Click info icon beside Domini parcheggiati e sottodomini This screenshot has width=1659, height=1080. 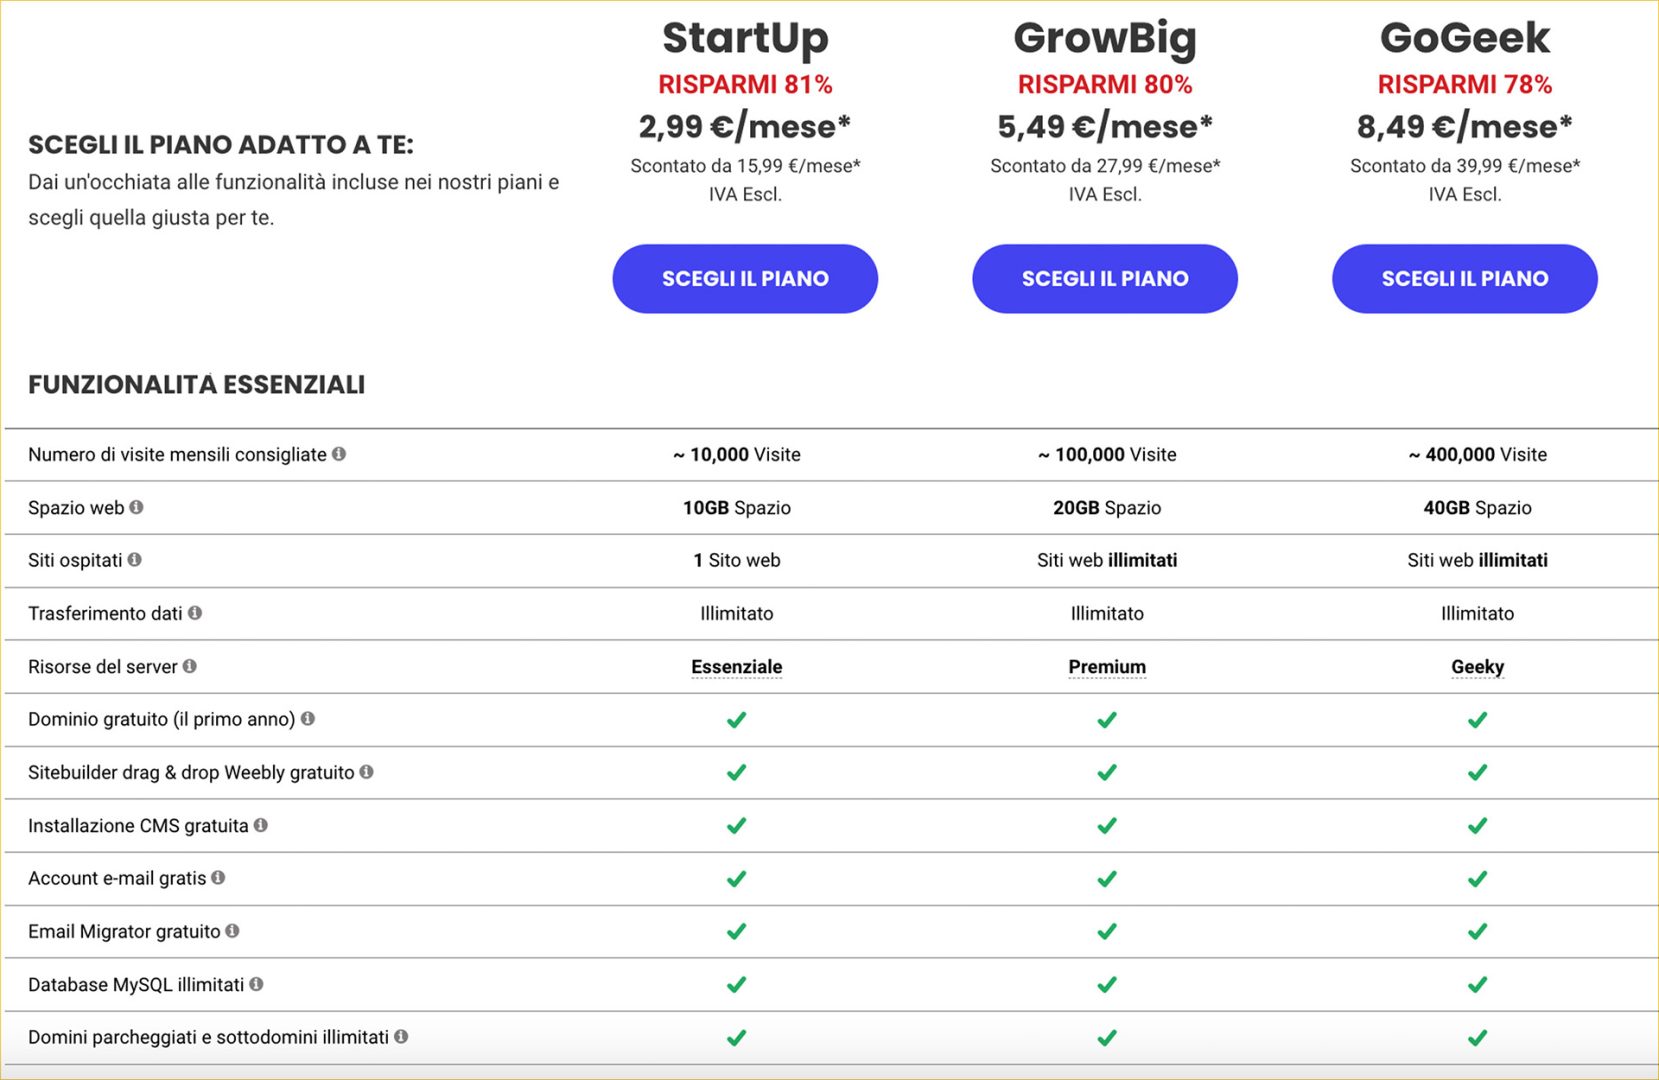[x=401, y=1037]
